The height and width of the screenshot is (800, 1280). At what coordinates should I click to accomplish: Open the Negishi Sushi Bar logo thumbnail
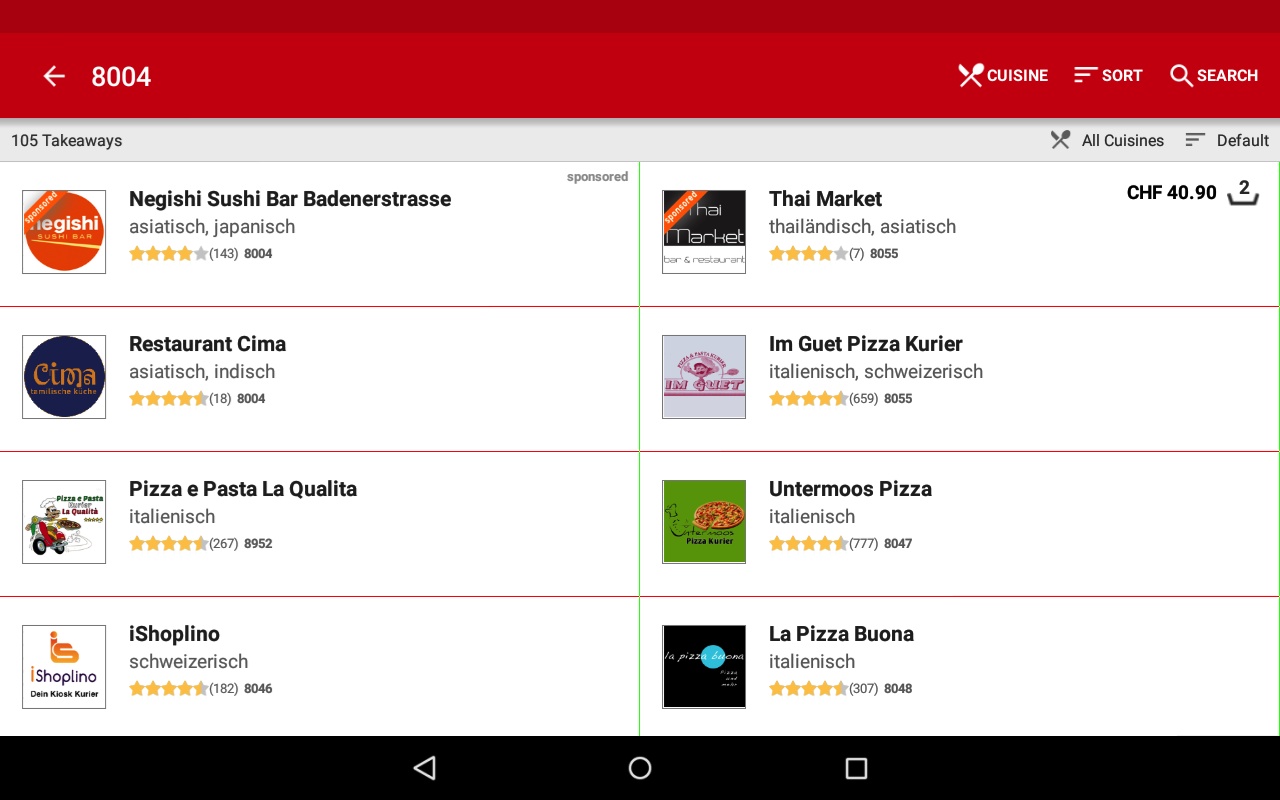(64, 232)
